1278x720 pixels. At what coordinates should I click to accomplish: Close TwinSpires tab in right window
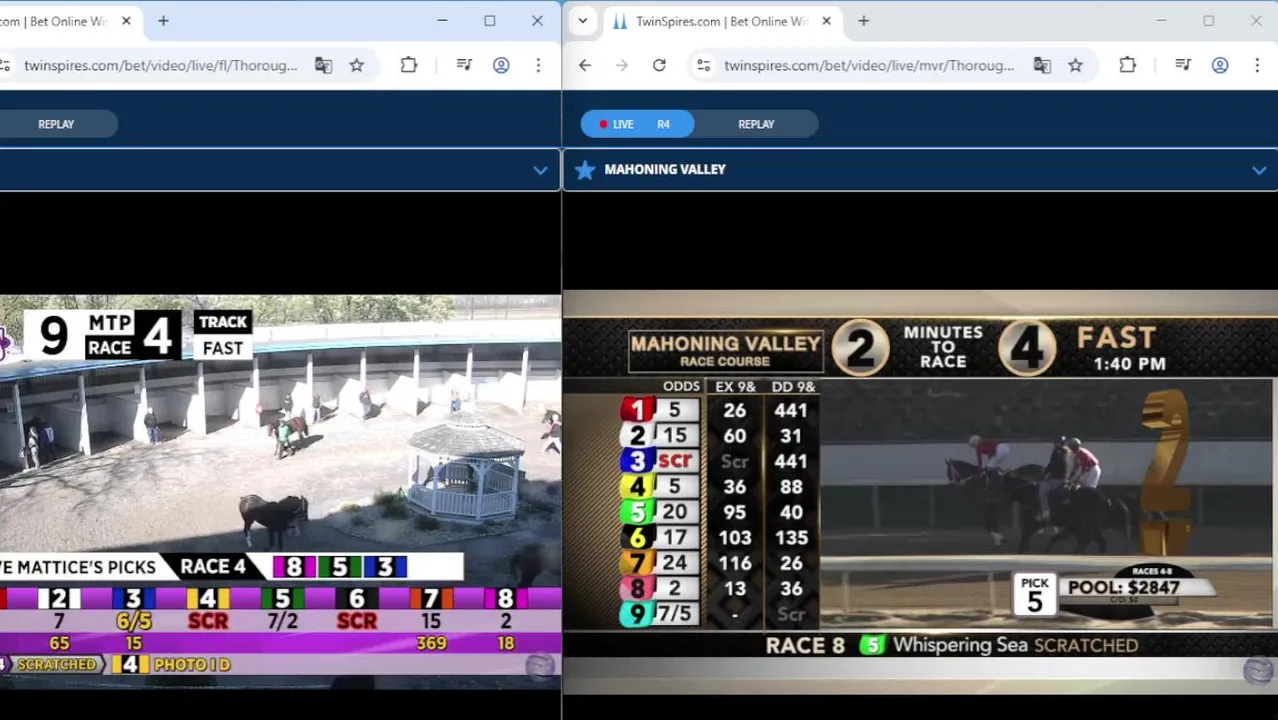click(x=826, y=21)
